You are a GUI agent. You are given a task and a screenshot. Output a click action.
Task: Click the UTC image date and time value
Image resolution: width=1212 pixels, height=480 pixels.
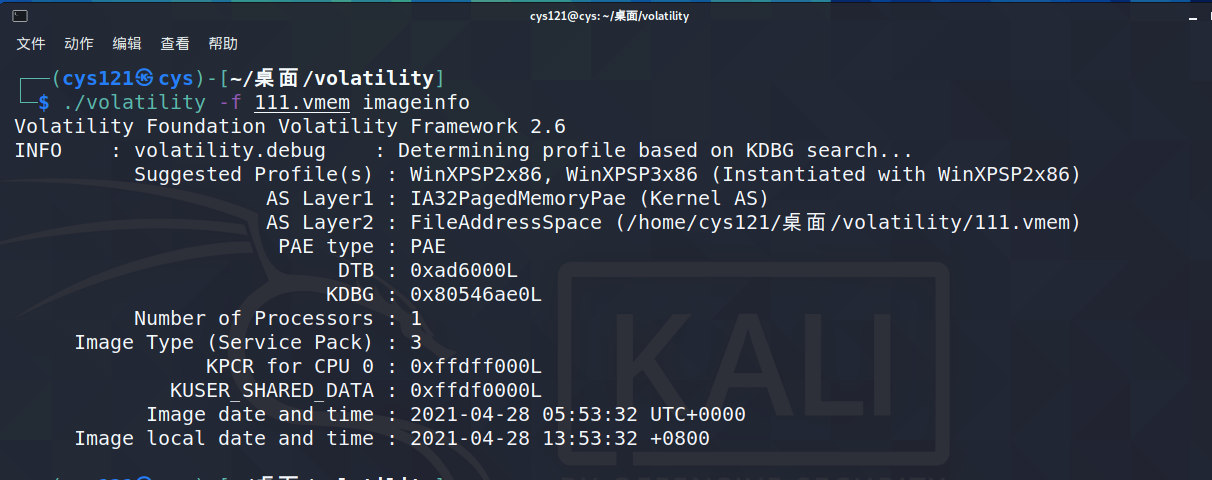point(578,414)
